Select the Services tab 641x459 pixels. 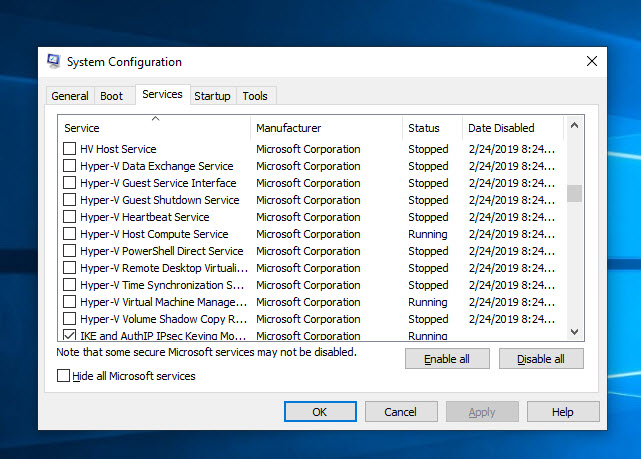click(162, 94)
